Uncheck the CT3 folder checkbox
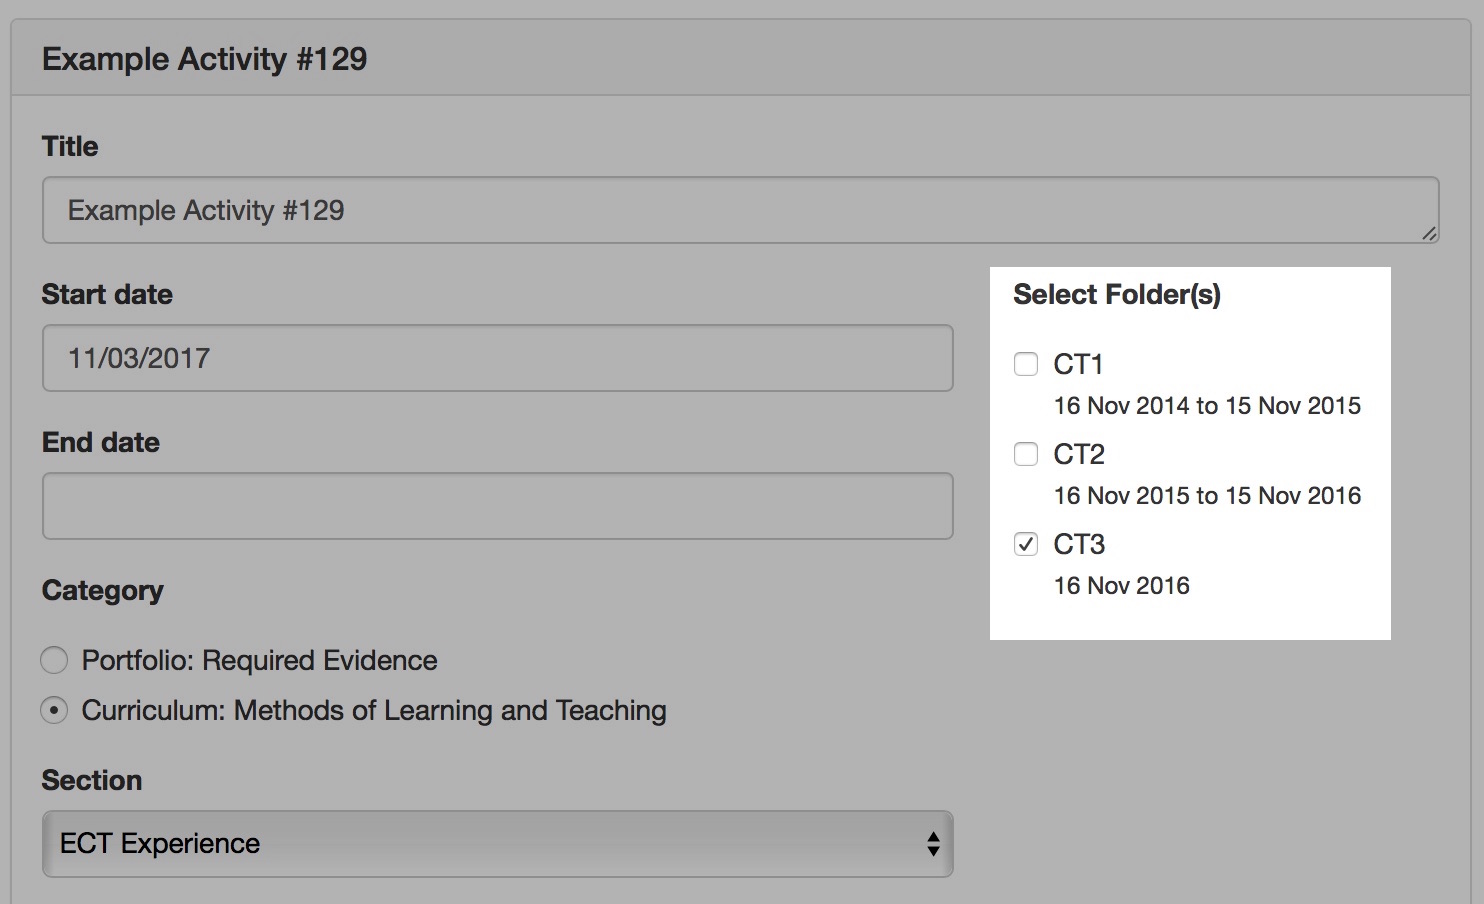 pos(1026,544)
